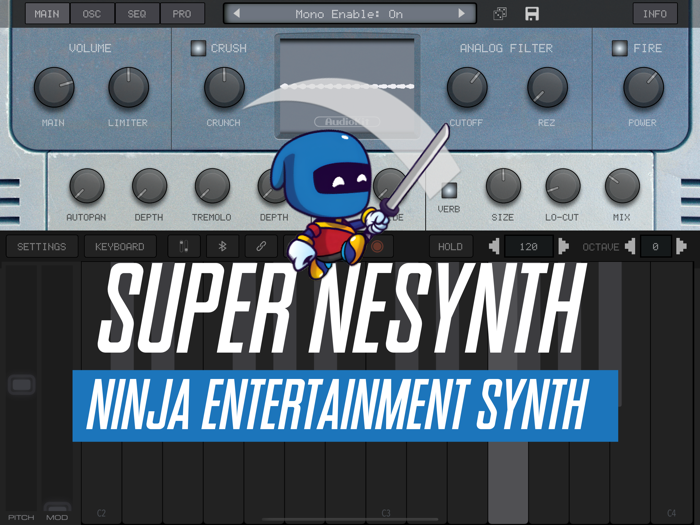Tap the Bluetooth MIDI icon
This screenshot has width=700, height=525.
[x=222, y=246]
